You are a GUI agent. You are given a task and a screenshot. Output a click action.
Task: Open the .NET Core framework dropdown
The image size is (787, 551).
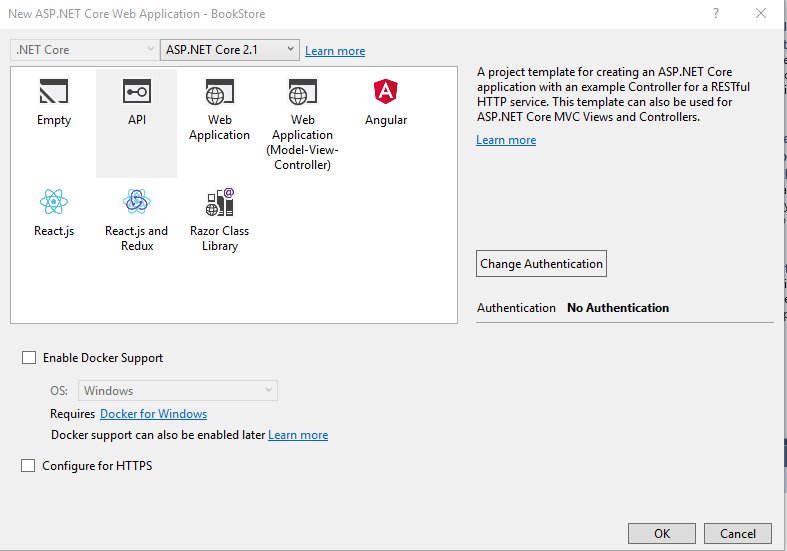coord(83,50)
